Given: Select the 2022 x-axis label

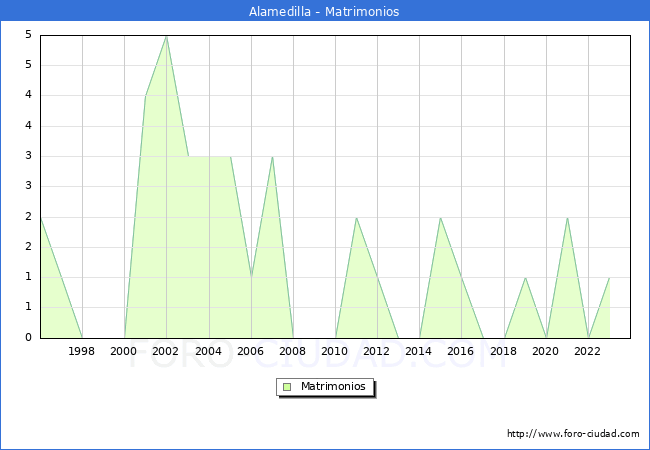Looking at the screenshot, I should coord(588,351).
